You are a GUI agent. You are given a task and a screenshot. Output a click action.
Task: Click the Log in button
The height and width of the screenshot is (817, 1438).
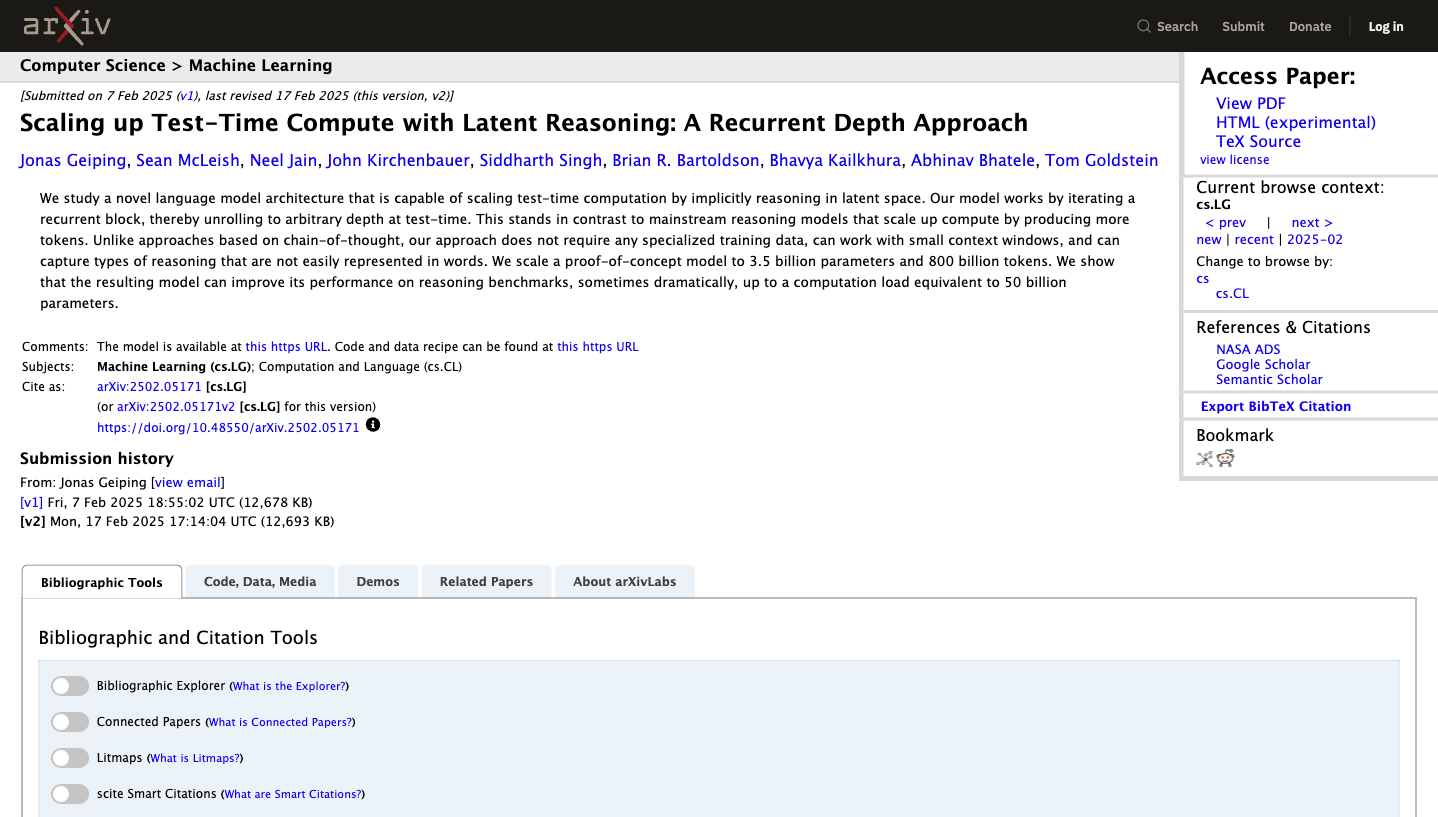1386,27
